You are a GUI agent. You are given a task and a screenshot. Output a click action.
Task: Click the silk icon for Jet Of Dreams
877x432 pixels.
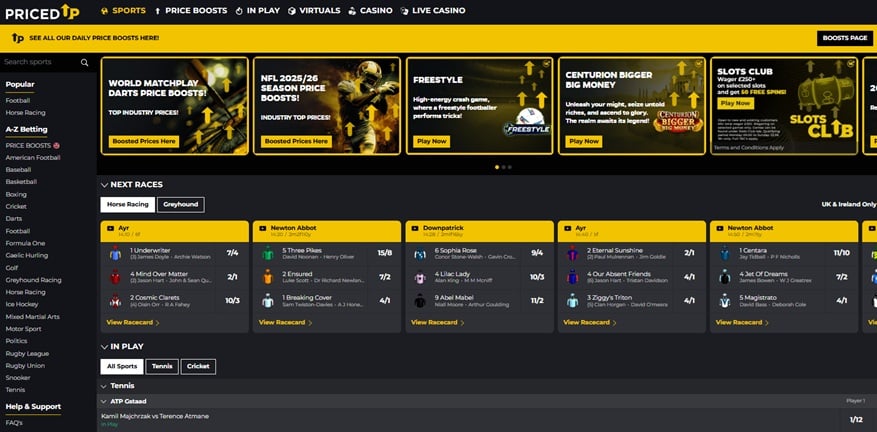725,277
